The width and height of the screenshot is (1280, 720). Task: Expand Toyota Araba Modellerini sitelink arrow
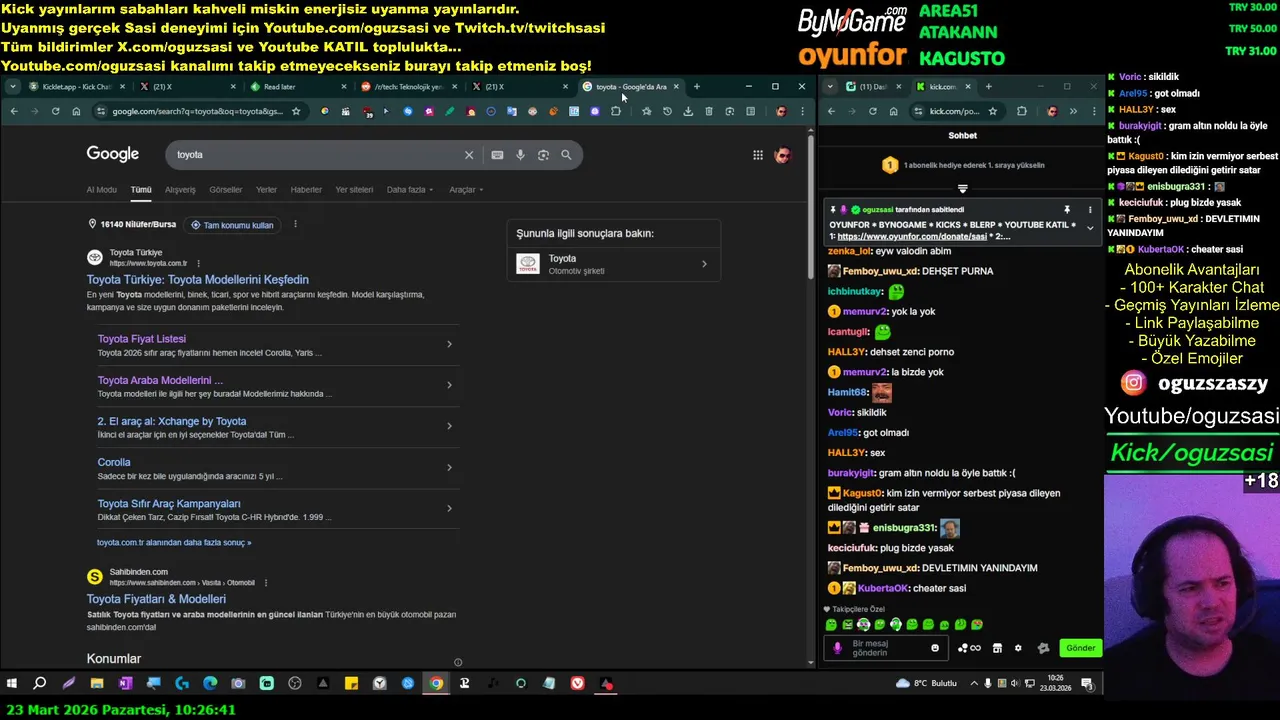click(449, 385)
